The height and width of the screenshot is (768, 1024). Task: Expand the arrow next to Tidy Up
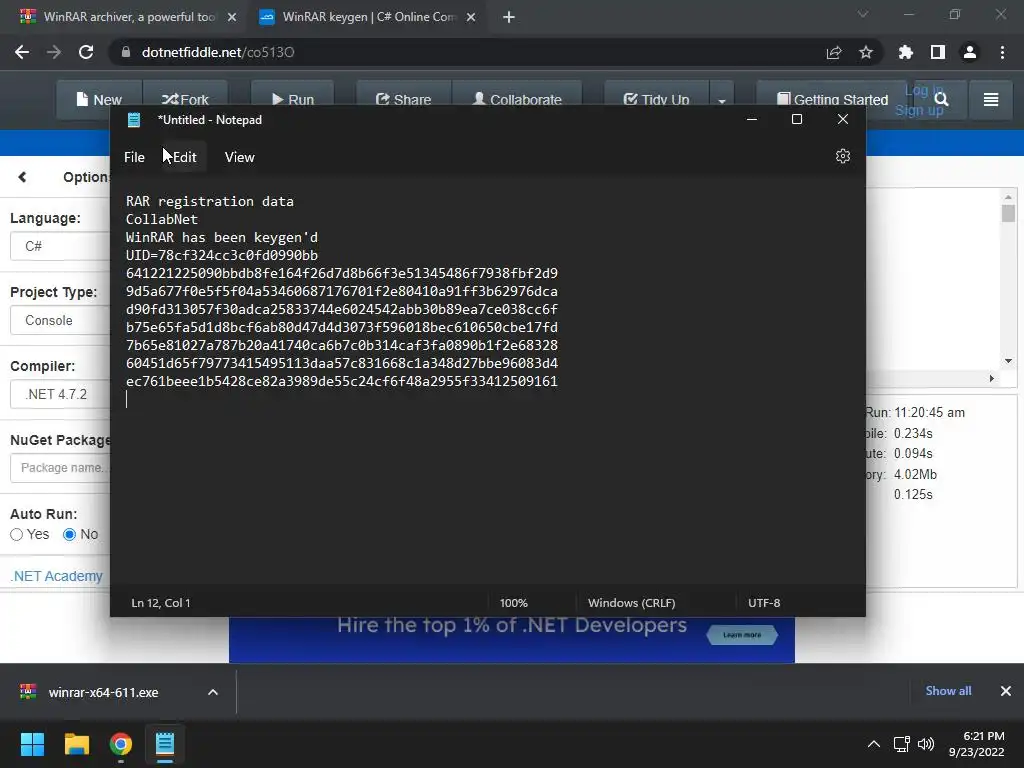point(722,101)
